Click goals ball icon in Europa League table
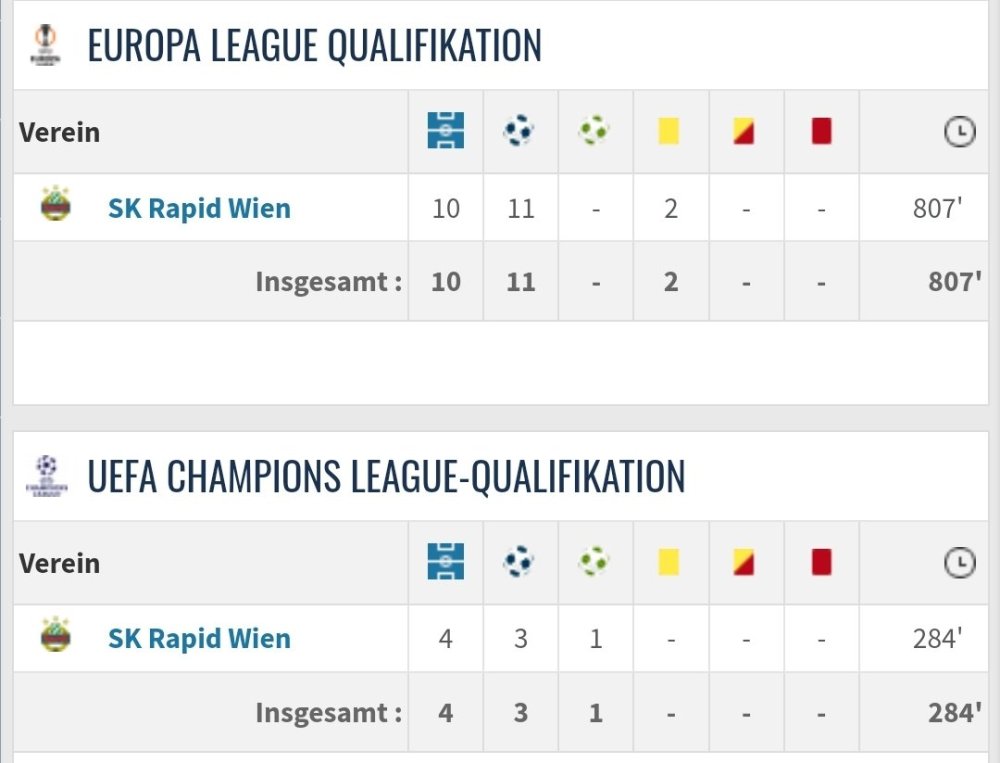 click(x=519, y=131)
